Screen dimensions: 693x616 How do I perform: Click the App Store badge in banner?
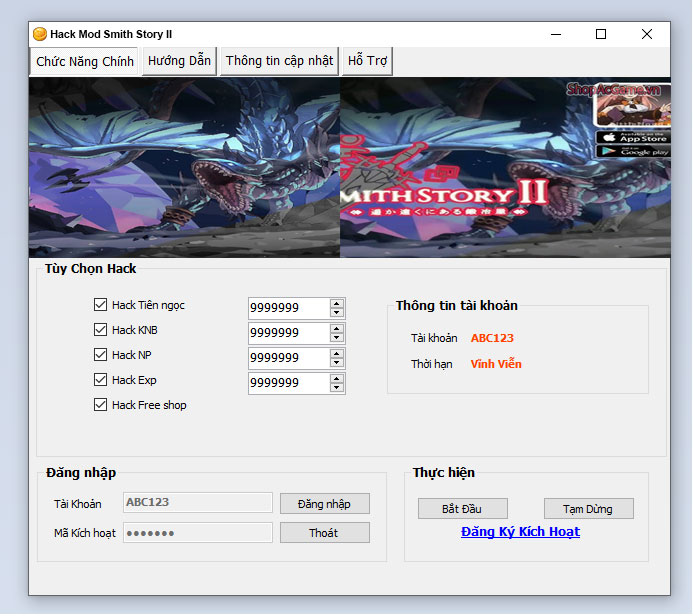(633, 137)
